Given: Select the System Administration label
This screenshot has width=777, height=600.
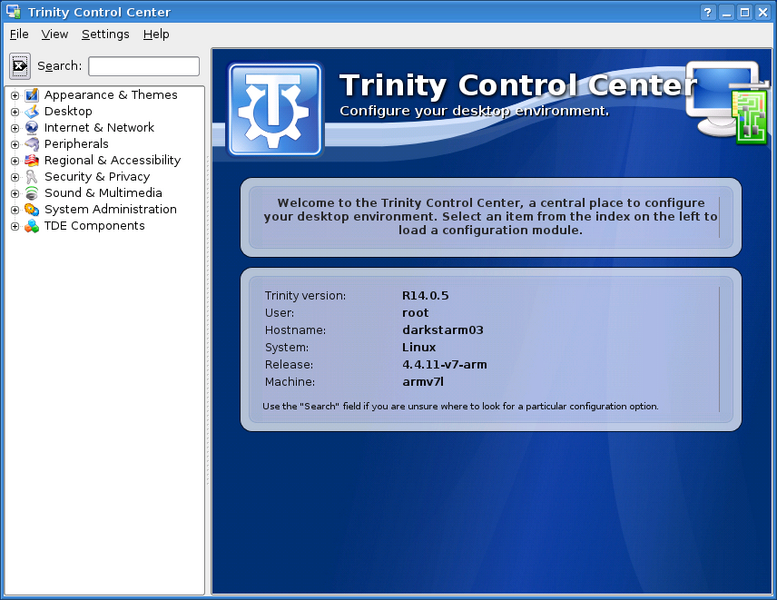Looking at the screenshot, I should pyautogui.click(x=111, y=209).
